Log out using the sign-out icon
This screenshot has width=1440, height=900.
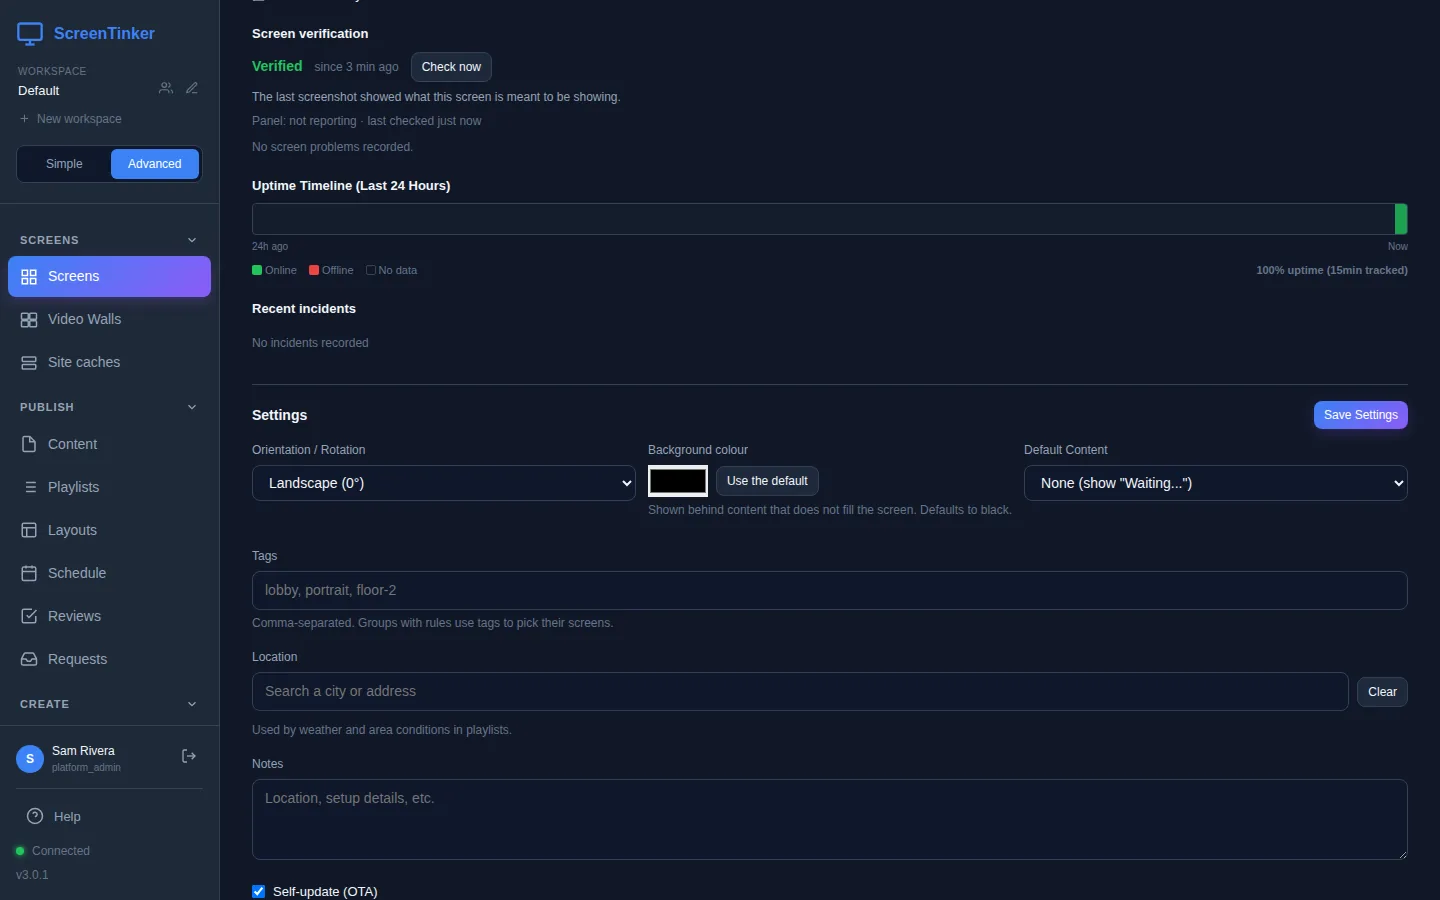[188, 757]
